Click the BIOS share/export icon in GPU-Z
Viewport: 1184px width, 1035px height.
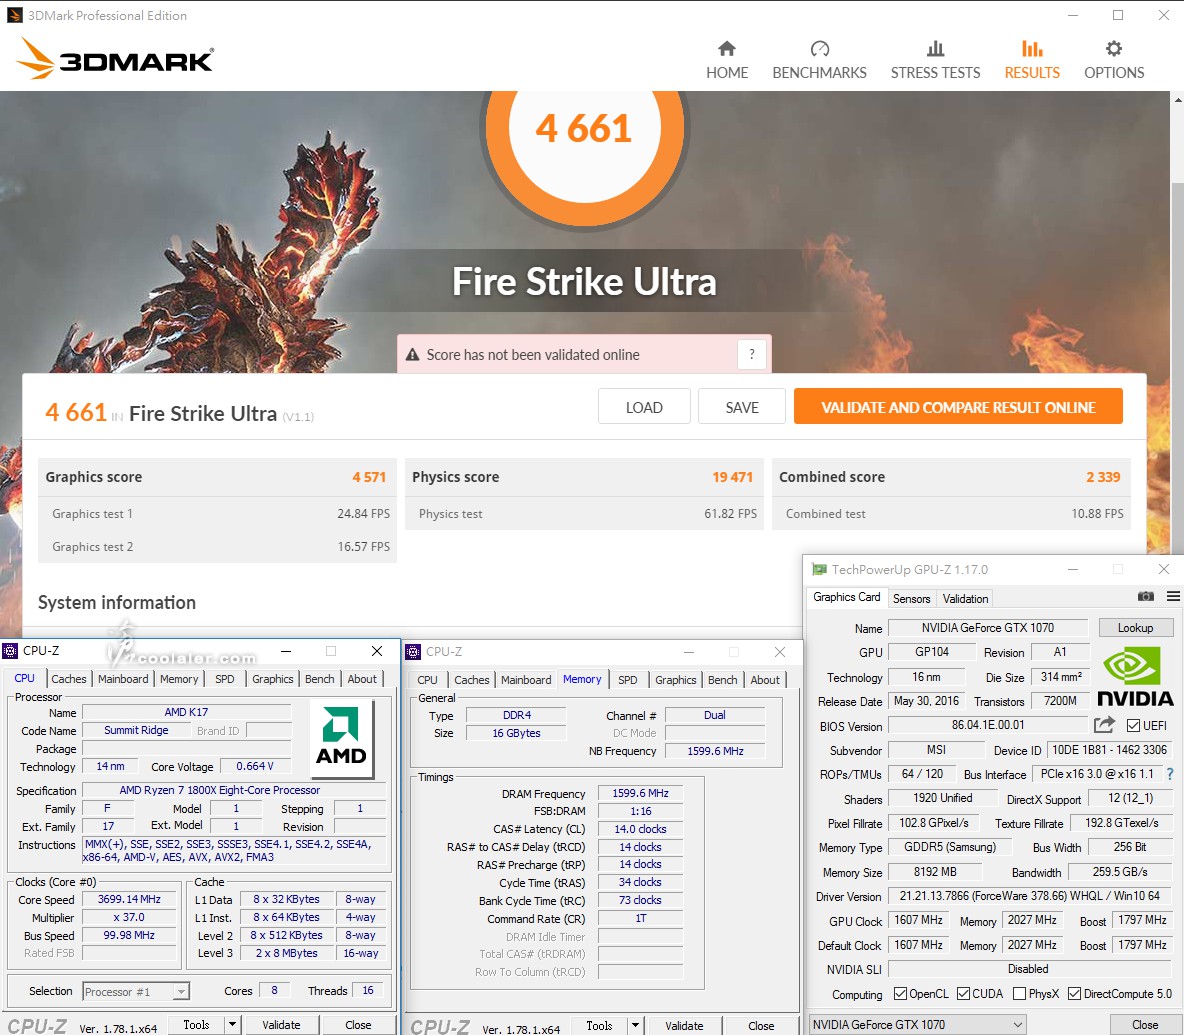coord(1105,725)
